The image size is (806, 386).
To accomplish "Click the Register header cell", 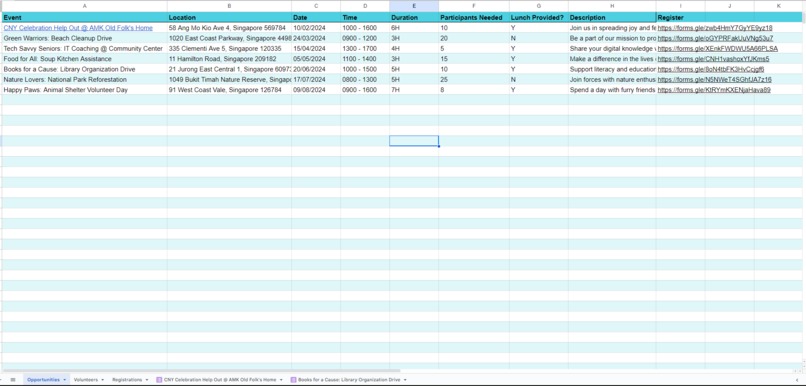I will tap(681, 17).
